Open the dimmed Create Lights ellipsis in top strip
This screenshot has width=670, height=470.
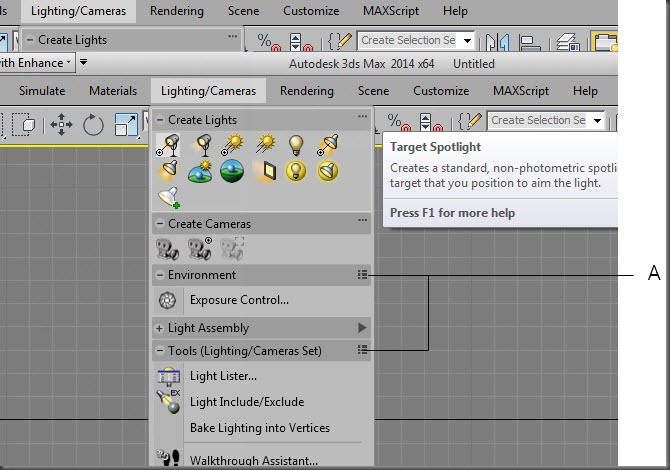click(232, 36)
